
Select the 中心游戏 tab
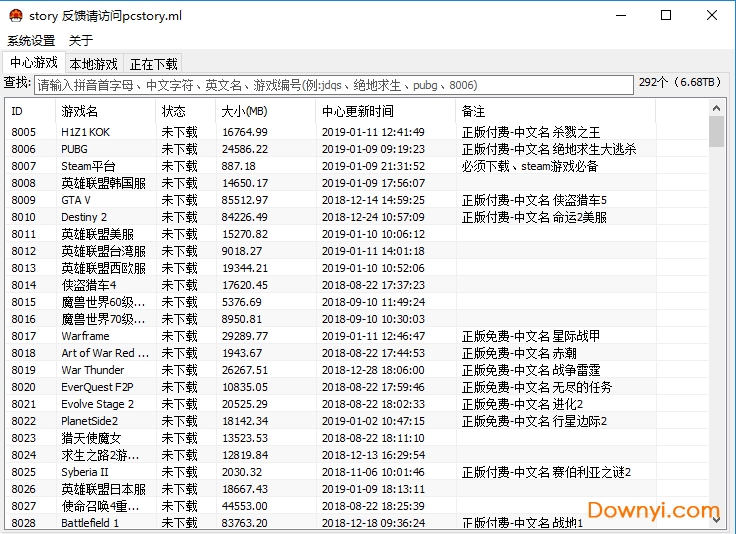(33, 63)
